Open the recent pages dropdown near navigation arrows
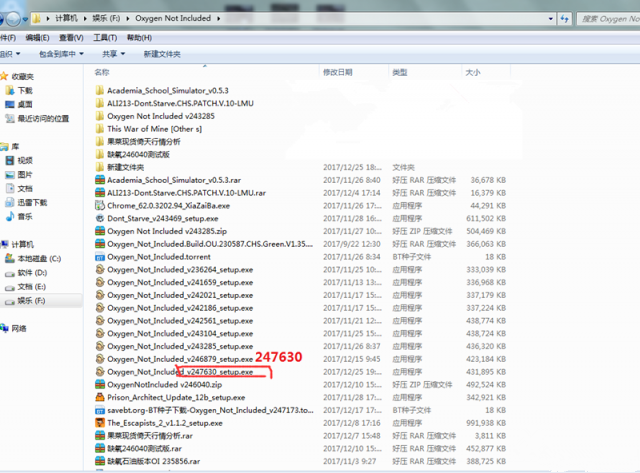Viewport: 640px width, 473px height. point(25,19)
